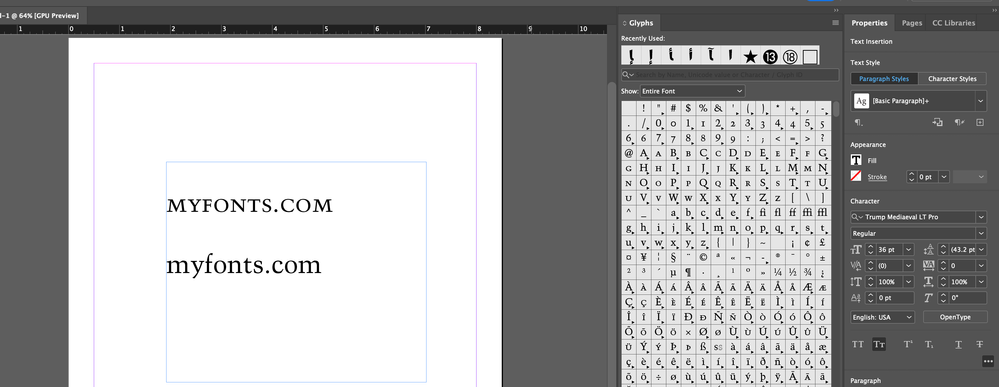Click the vertical scale 100% field
This screenshot has width=999, height=387.
pyautogui.click(x=890, y=282)
